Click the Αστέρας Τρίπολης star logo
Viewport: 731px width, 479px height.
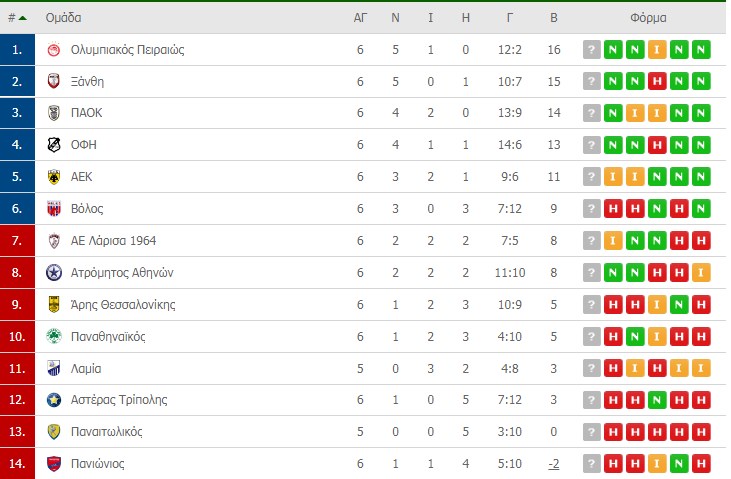tap(54, 400)
